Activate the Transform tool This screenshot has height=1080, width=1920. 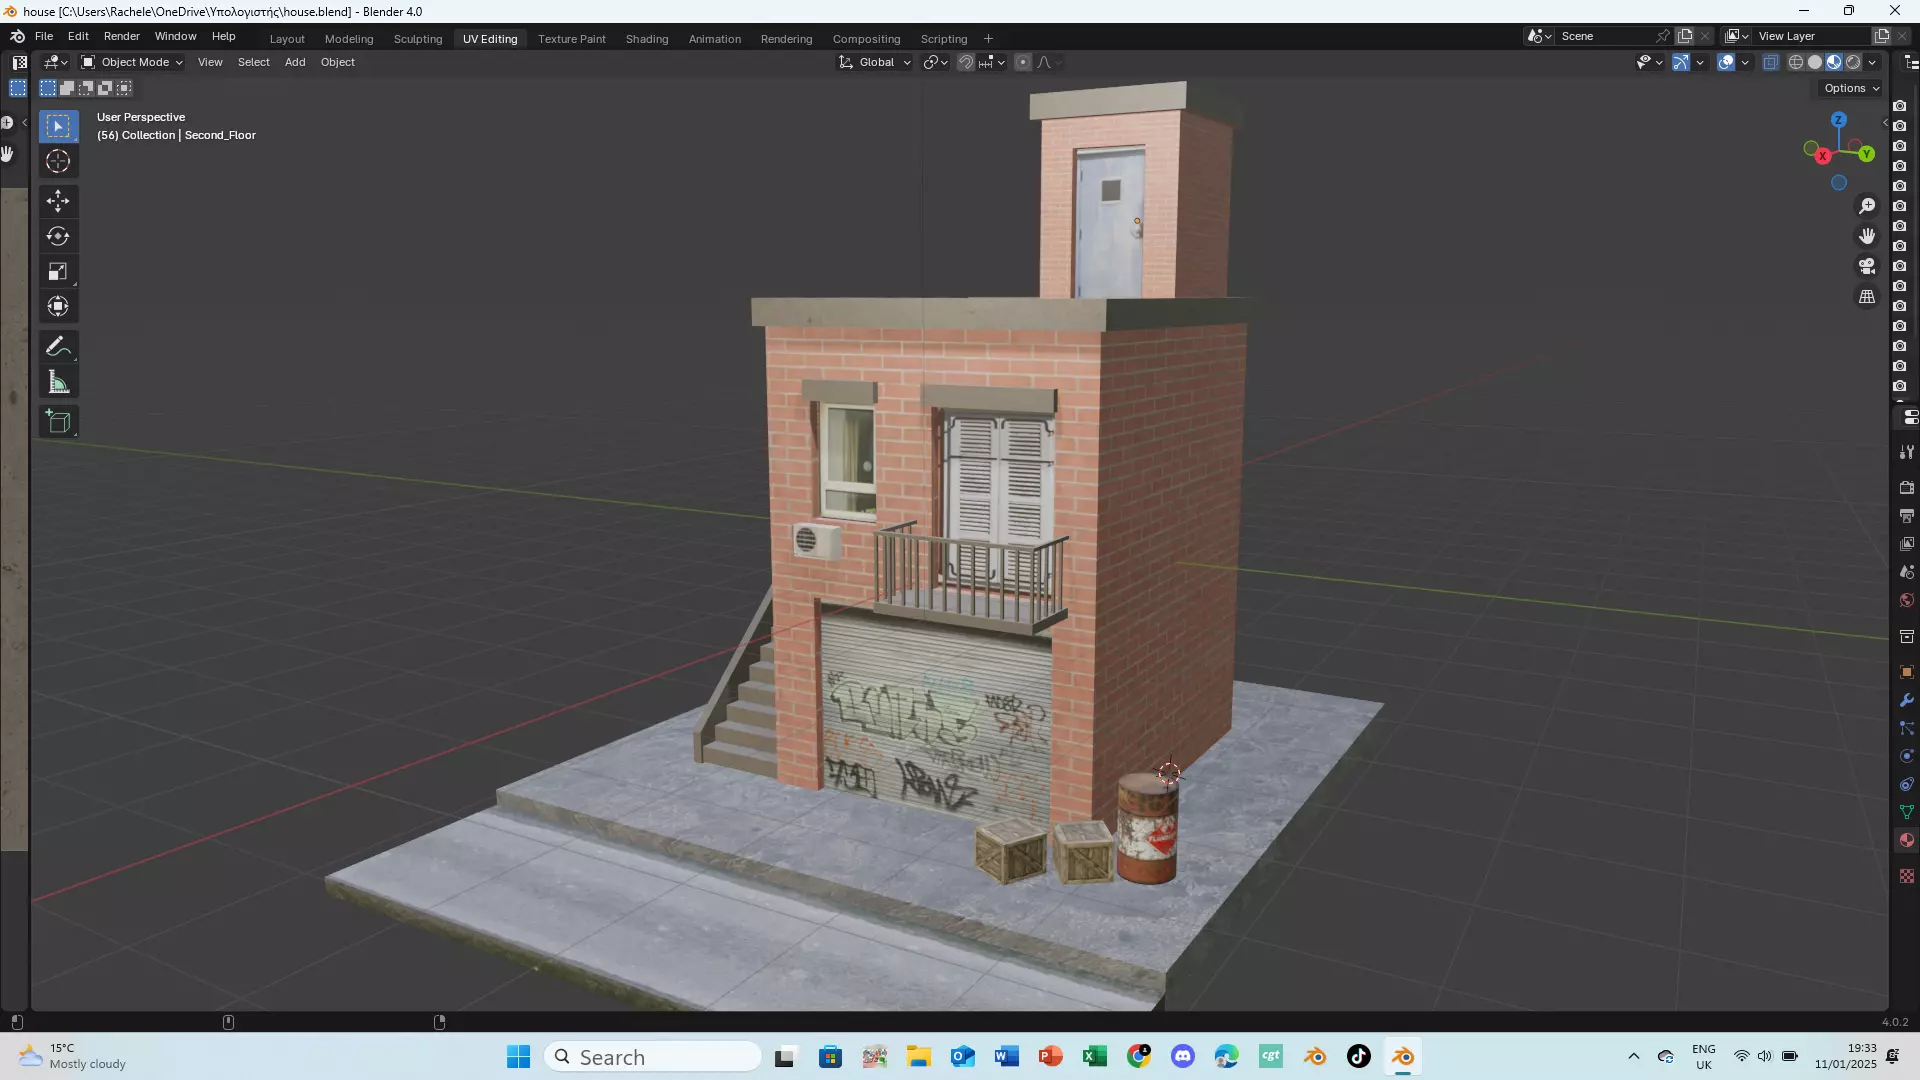click(58, 306)
